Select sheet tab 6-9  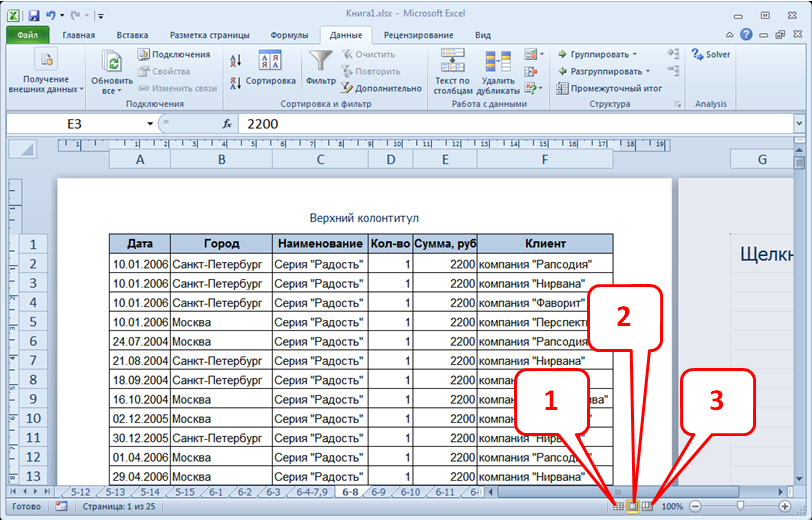click(378, 492)
